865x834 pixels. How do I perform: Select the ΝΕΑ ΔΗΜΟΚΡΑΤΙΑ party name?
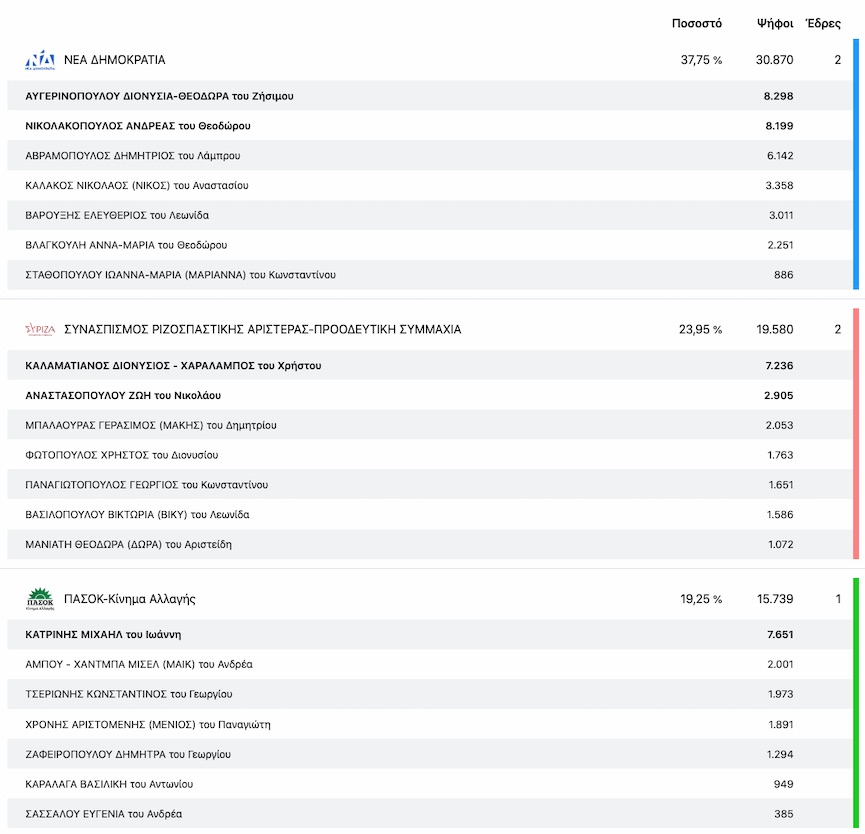(x=115, y=60)
